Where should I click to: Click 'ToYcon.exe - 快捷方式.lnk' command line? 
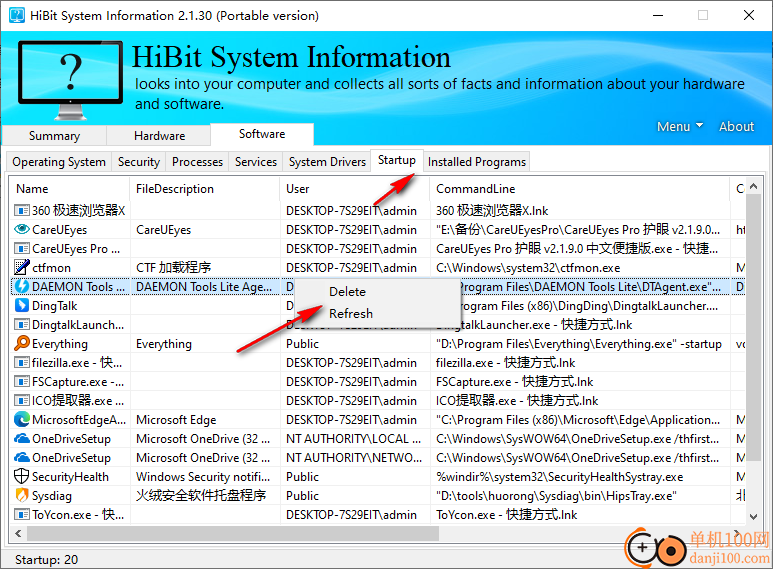coord(506,515)
